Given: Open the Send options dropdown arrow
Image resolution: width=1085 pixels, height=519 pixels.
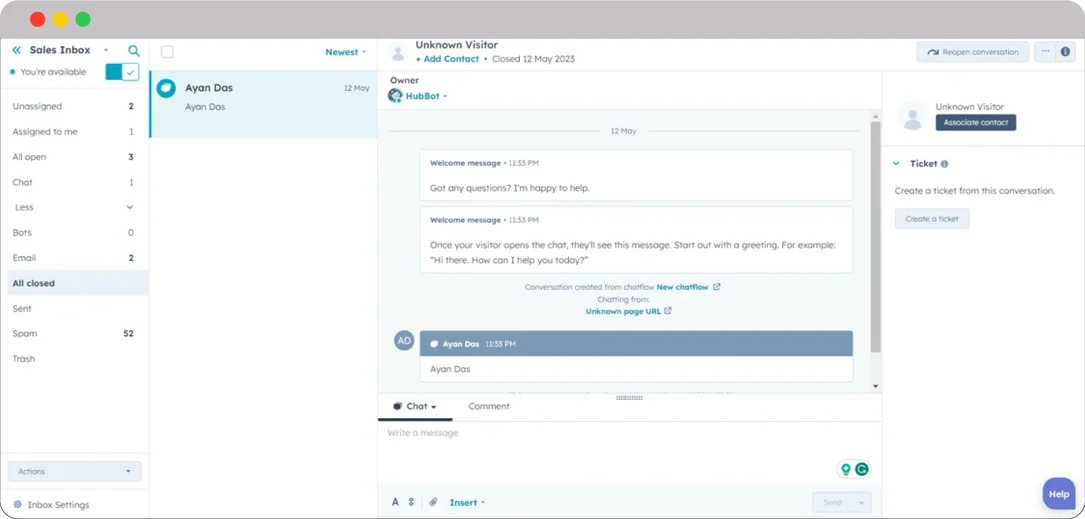Looking at the screenshot, I should coord(861,502).
